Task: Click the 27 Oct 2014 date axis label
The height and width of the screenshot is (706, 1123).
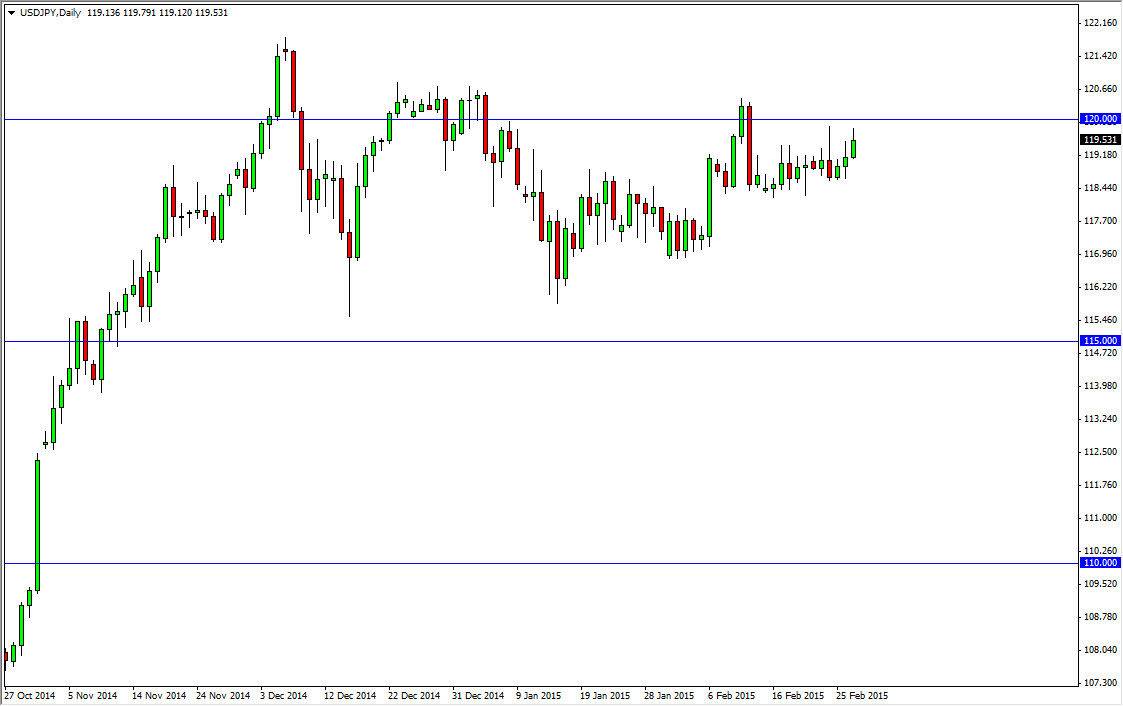Action: click(28, 694)
